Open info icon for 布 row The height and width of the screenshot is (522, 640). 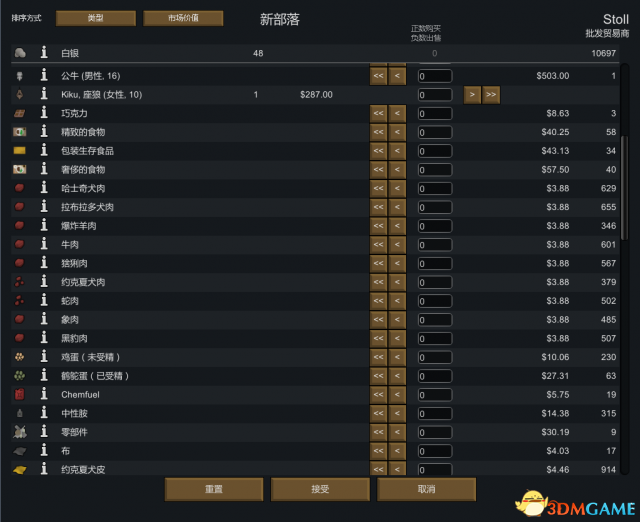(44, 451)
